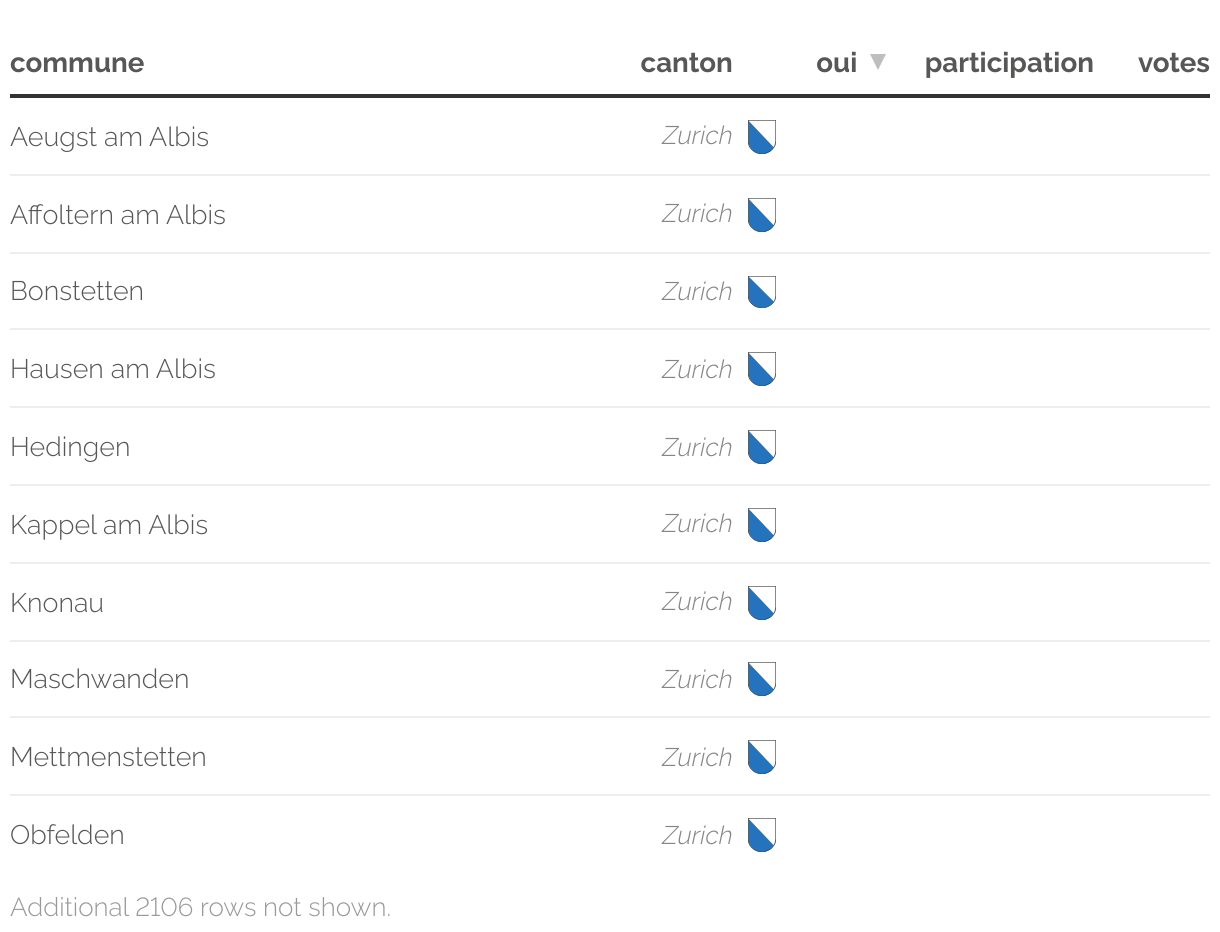The width and height of the screenshot is (1220, 932).
Task: Click Zurich shield icon in Mettmenstetten row
Action: pos(761,757)
